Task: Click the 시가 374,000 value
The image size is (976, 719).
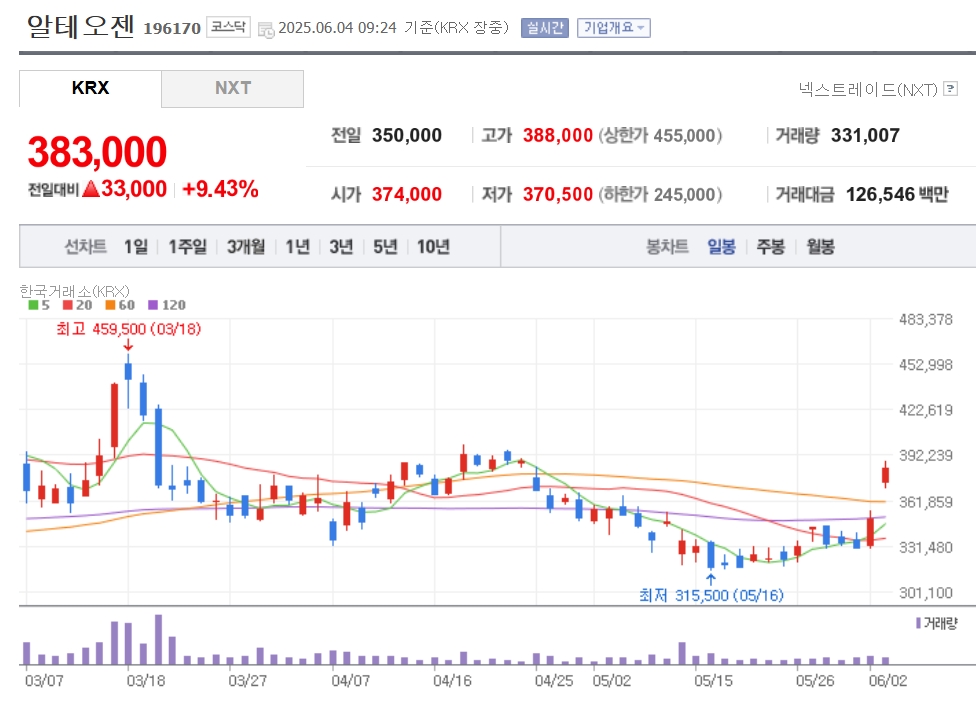Action: tap(407, 194)
